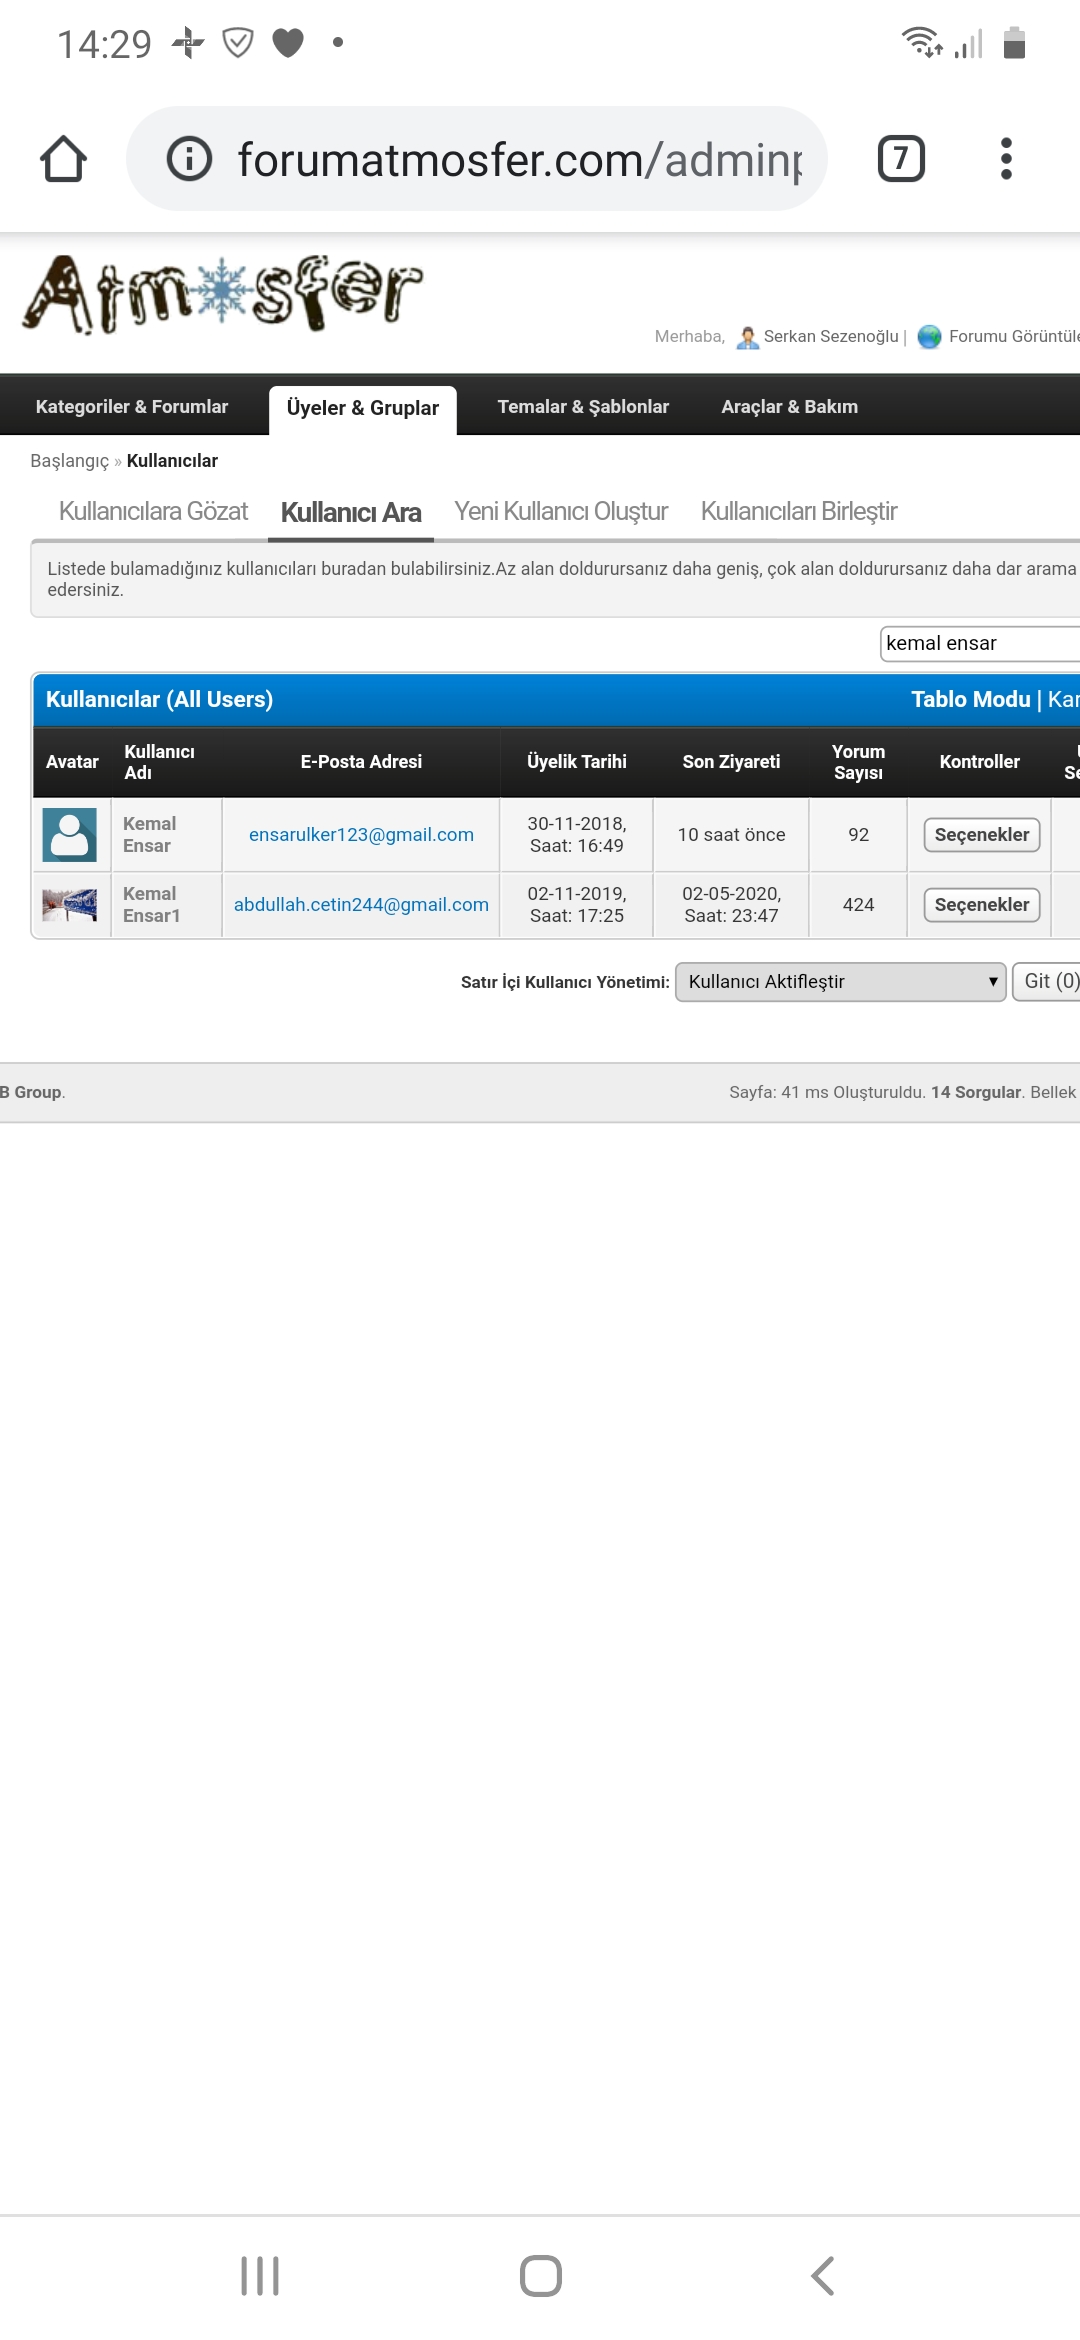Expand the Kullanıcı Aktifleştir dropdown
Viewport: 1080px width, 2340px height.
pyautogui.click(x=840, y=982)
